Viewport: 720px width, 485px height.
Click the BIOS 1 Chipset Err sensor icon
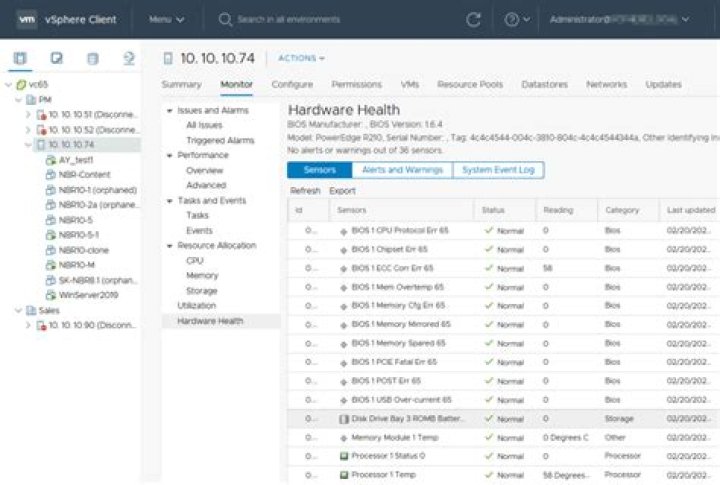(343, 250)
